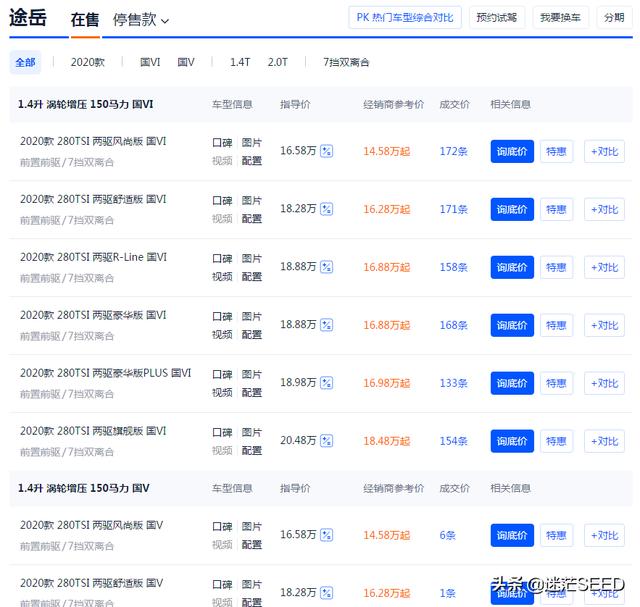
Task: Click 询底价 for 两驱风尚版 国VI
Action: coord(512,151)
